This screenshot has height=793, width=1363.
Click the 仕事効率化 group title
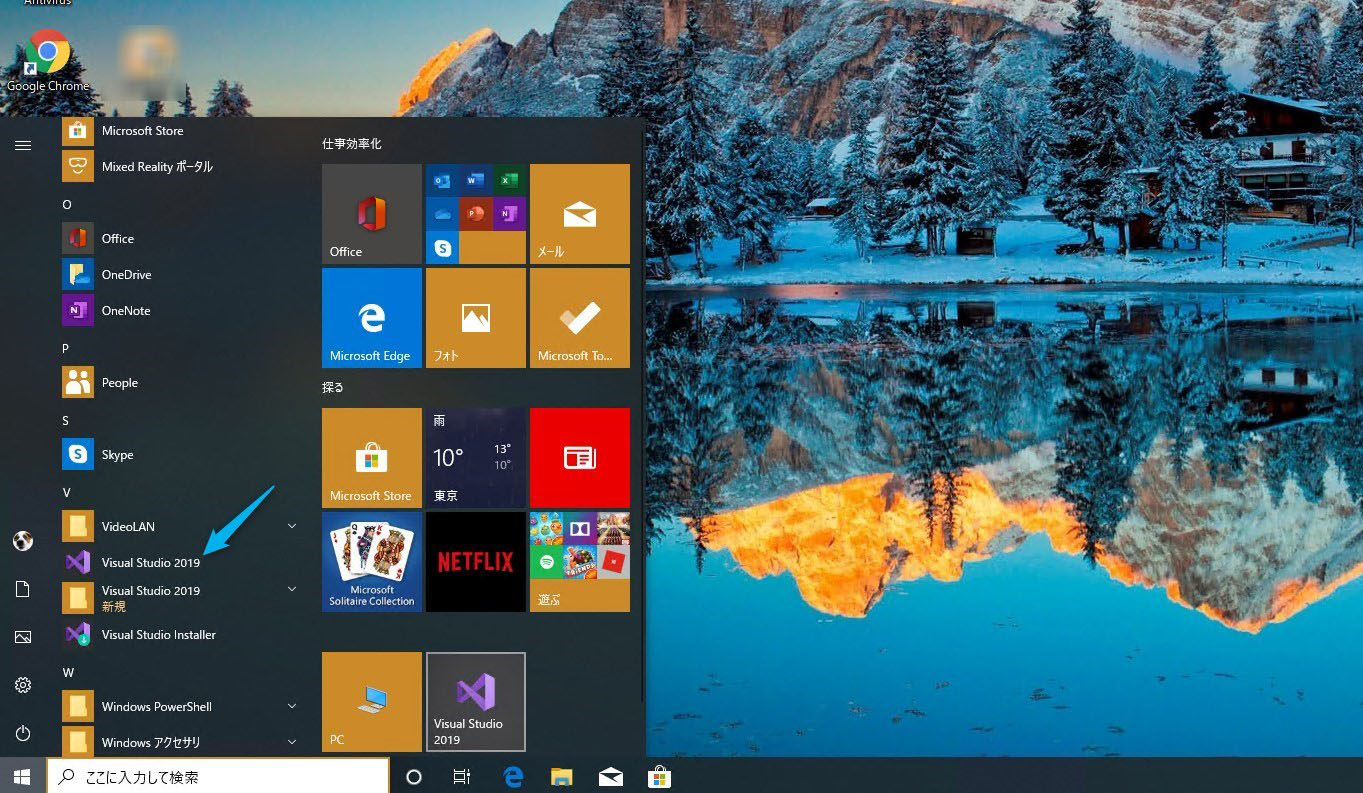(352, 144)
